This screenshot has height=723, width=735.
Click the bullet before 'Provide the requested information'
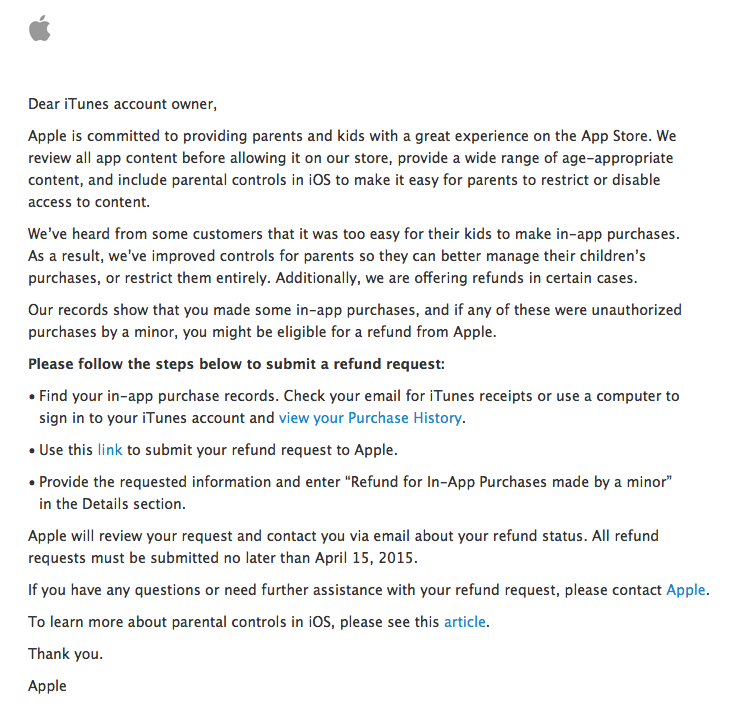(32, 483)
